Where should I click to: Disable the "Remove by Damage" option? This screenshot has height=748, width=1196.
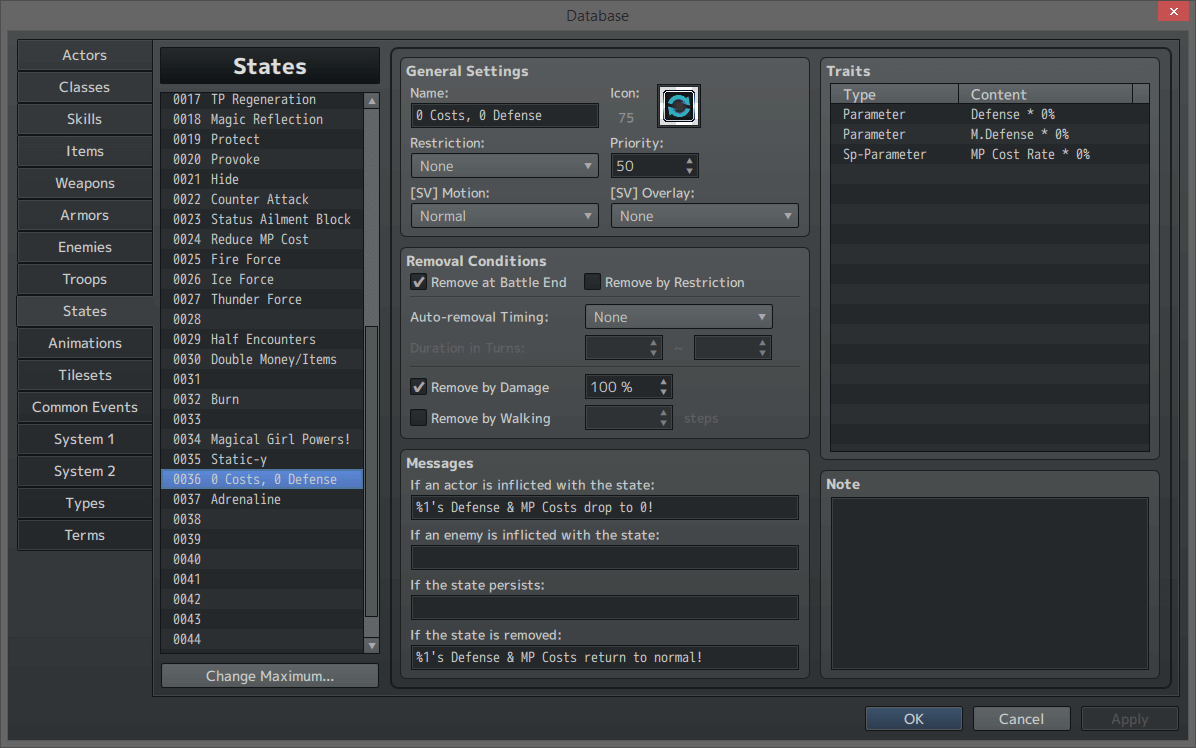point(418,387)
